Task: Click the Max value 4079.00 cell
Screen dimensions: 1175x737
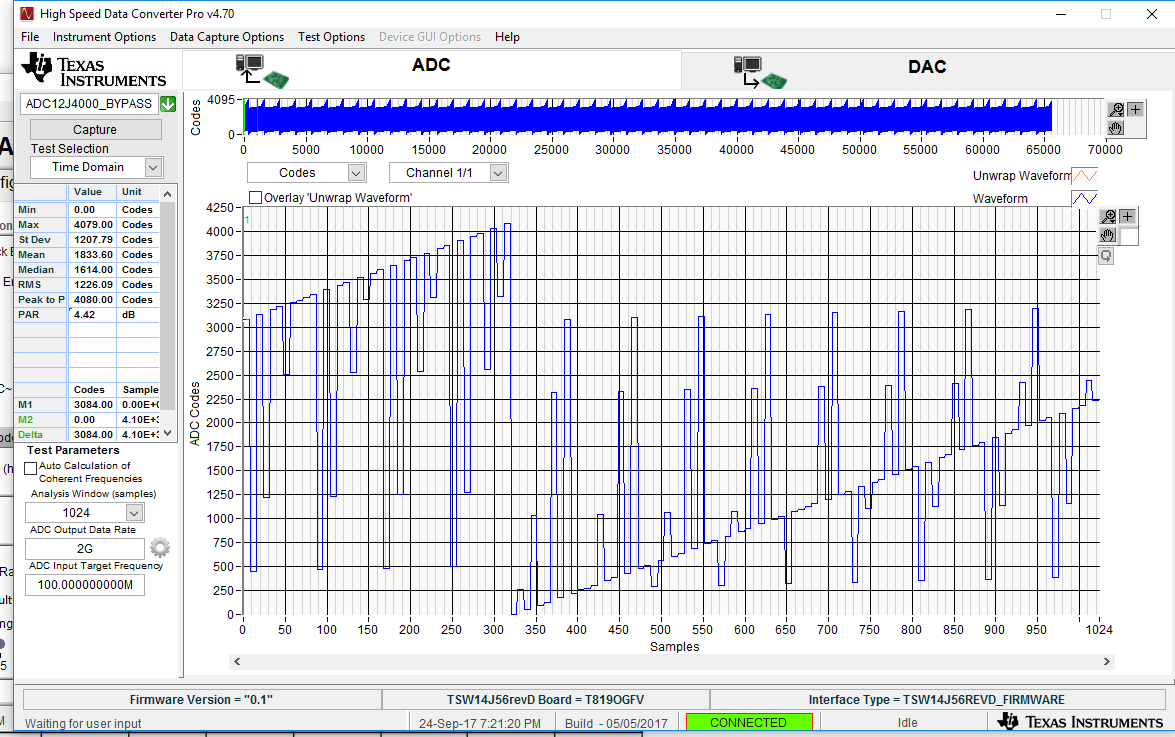Action: click(93, 225)
